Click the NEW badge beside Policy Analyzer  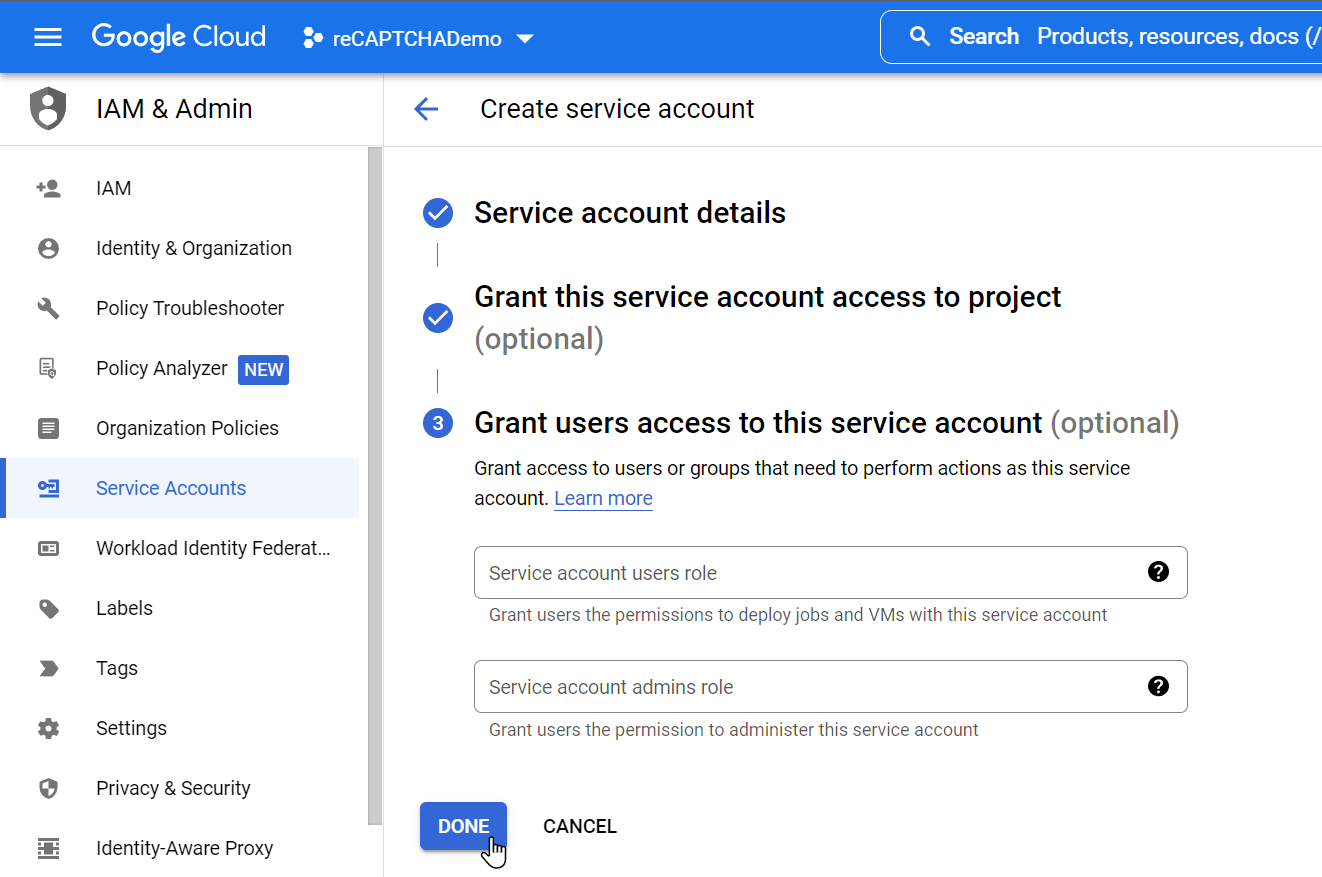point(264,369)
